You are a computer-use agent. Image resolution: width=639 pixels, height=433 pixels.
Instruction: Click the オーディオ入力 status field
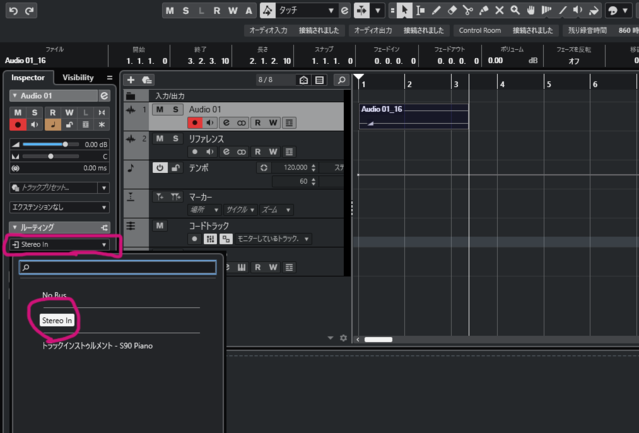click(294, 31)
